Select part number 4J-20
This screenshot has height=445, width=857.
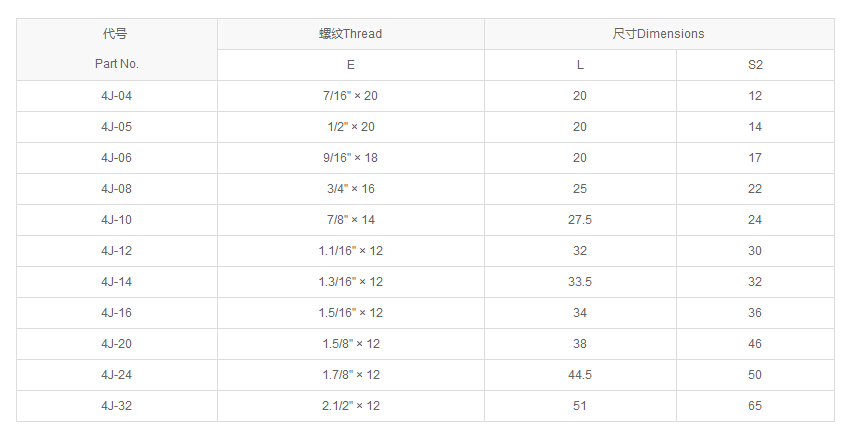tap(116, 344)
